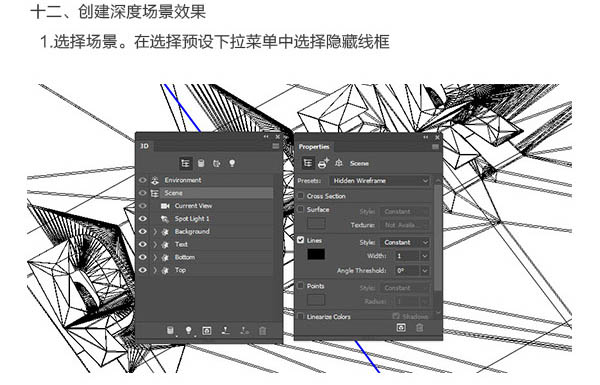The height and width of the screenshot is (385, 600).
Task: Enable Linearize Colors checkbox
Action: click(301, 316)
